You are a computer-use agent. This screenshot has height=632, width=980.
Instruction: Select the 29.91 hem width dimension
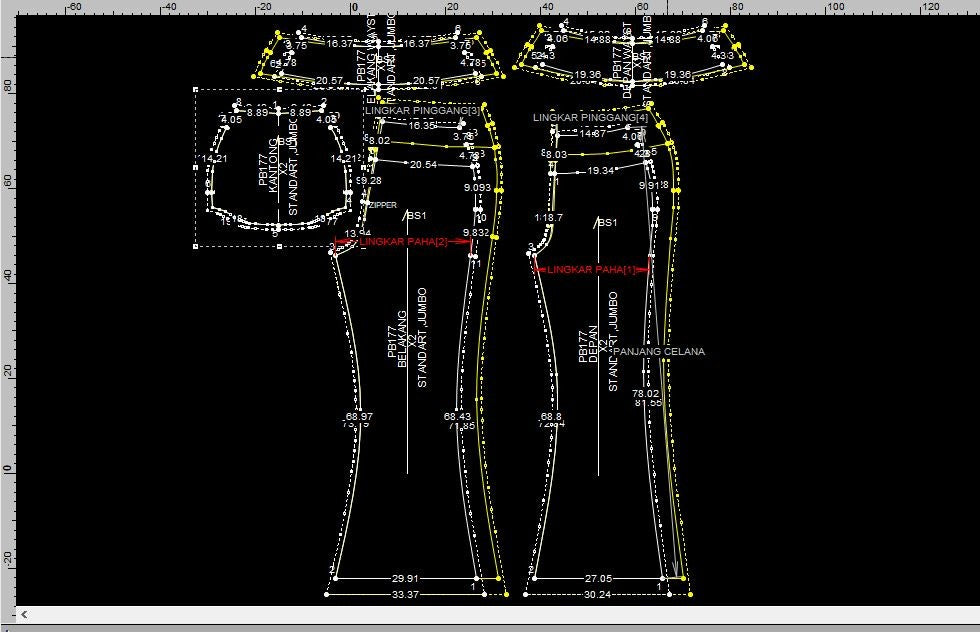pos(405,578)
